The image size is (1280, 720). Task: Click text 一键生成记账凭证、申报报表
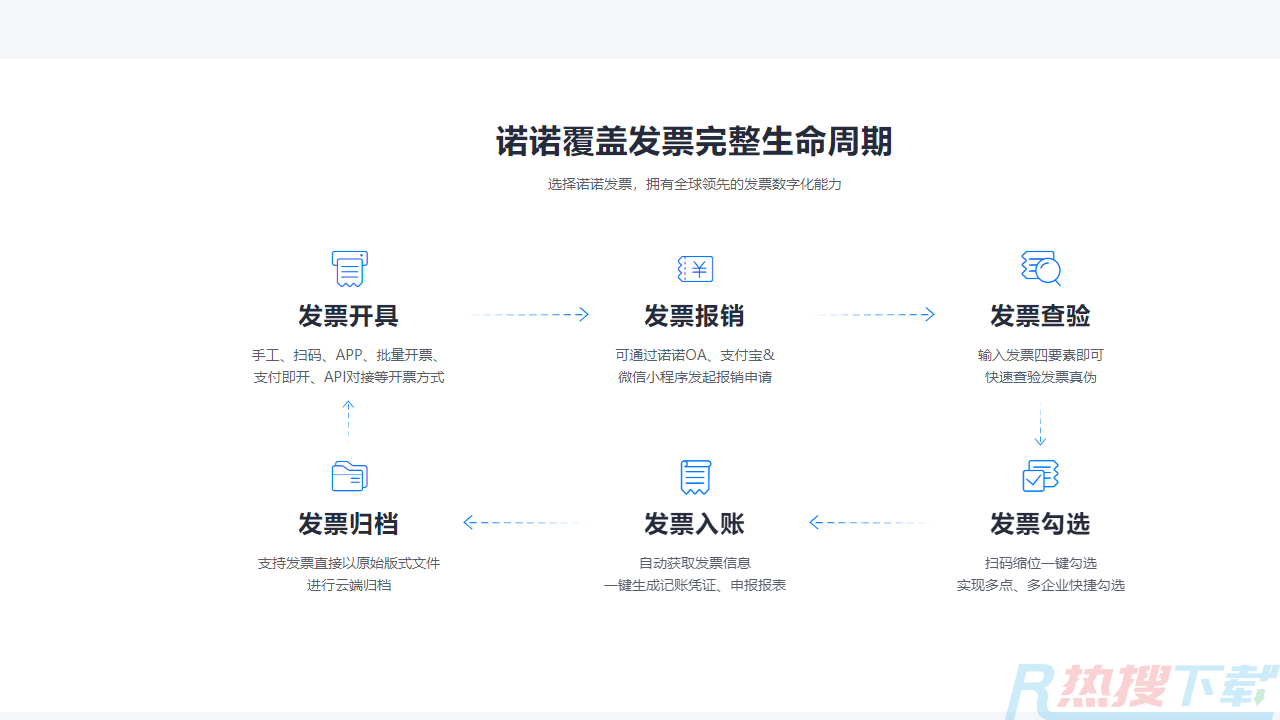695,585
